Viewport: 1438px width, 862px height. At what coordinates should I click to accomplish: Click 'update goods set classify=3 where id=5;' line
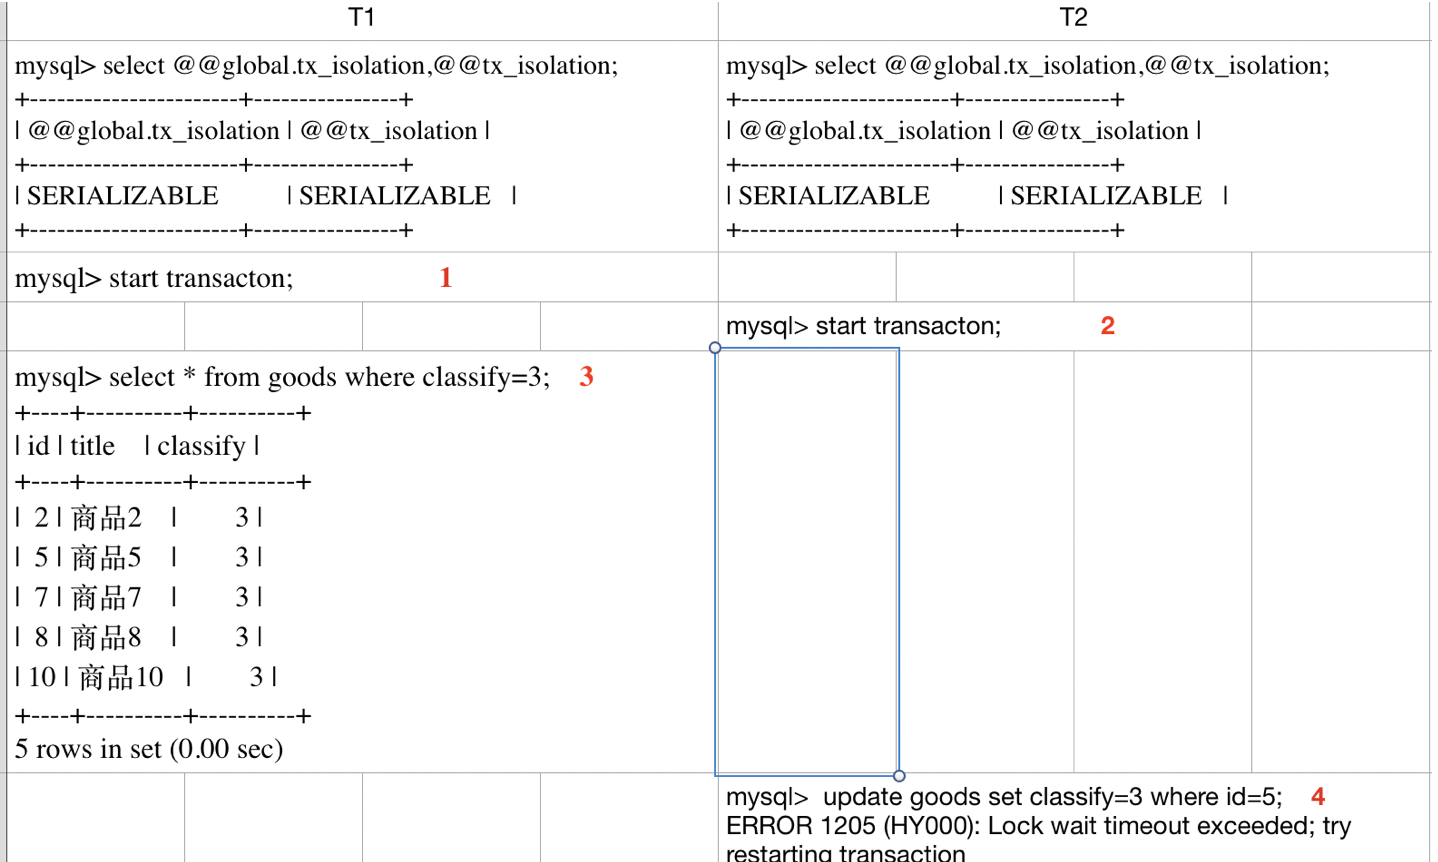[x=1004, y=797]
